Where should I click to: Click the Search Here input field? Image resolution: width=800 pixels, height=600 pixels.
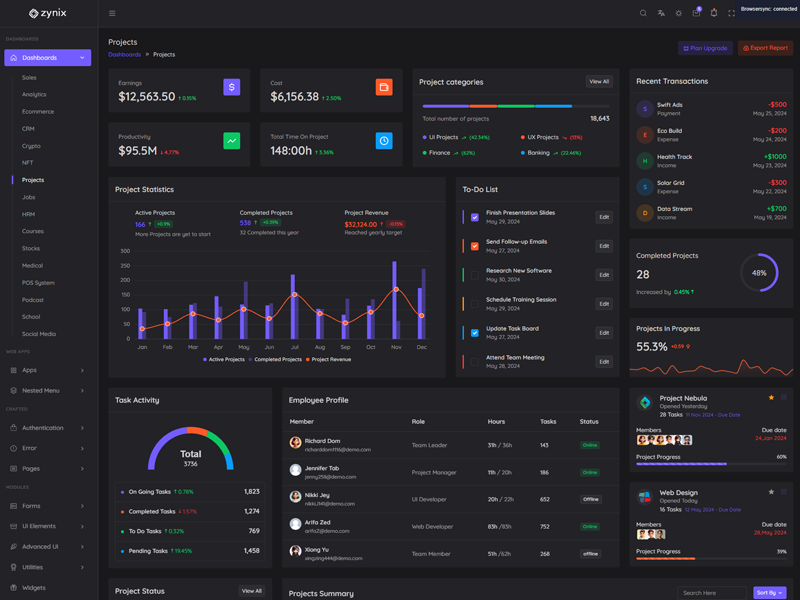coord(712,593)
